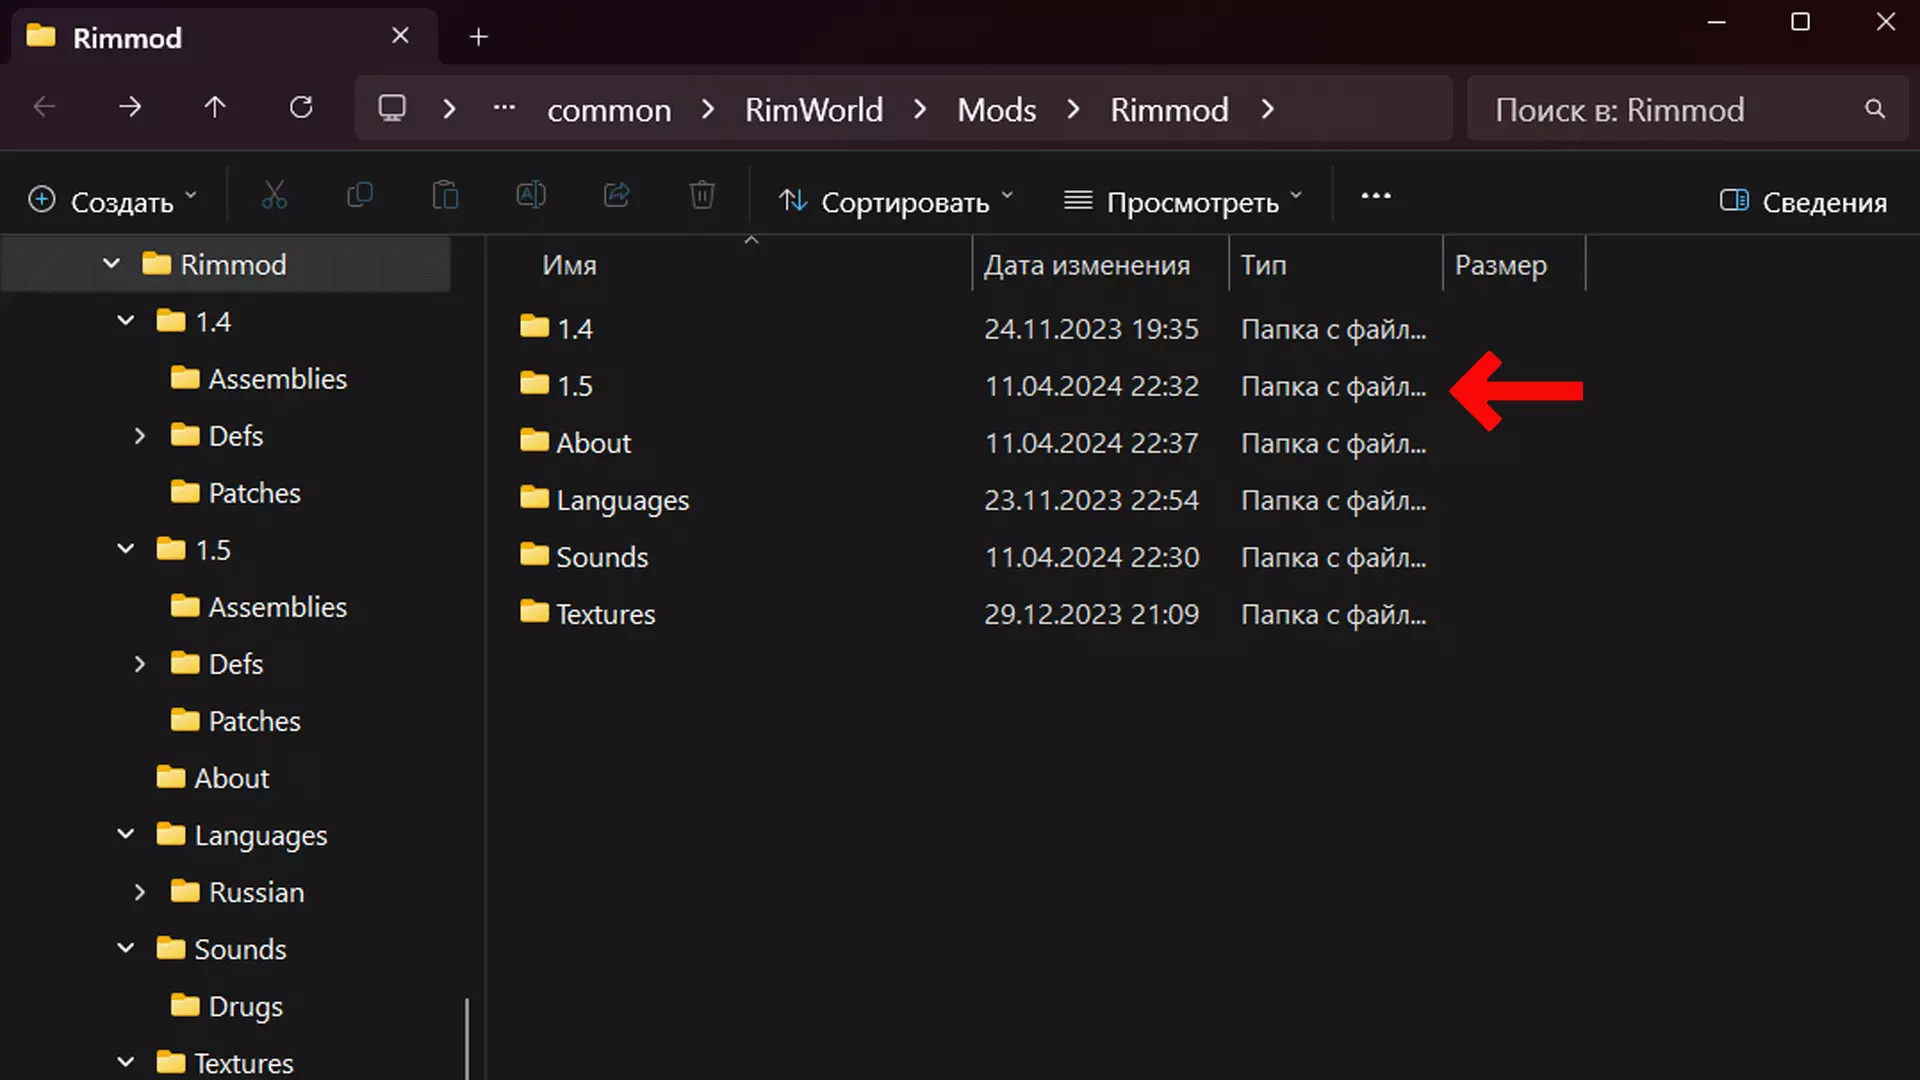The width and height of the screenshot is (1920, 1080).
Task: Click the Share icon in toolbar
Action: (617, 197)
